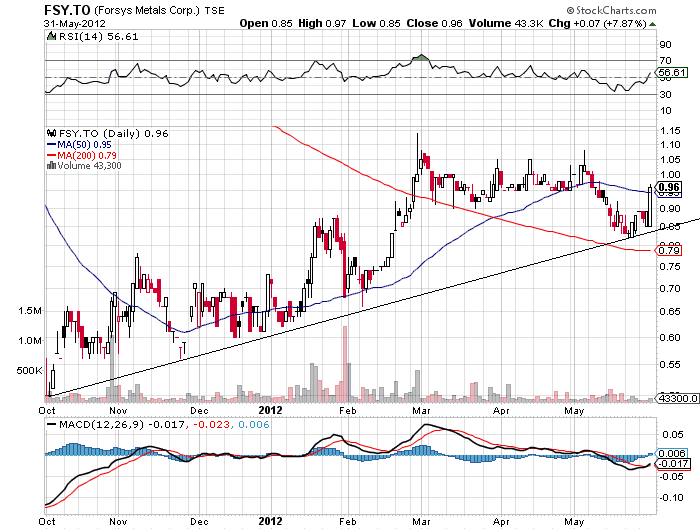Click the RSI 70 overbought level label
The image size is (700, 530).
[665, 60]
